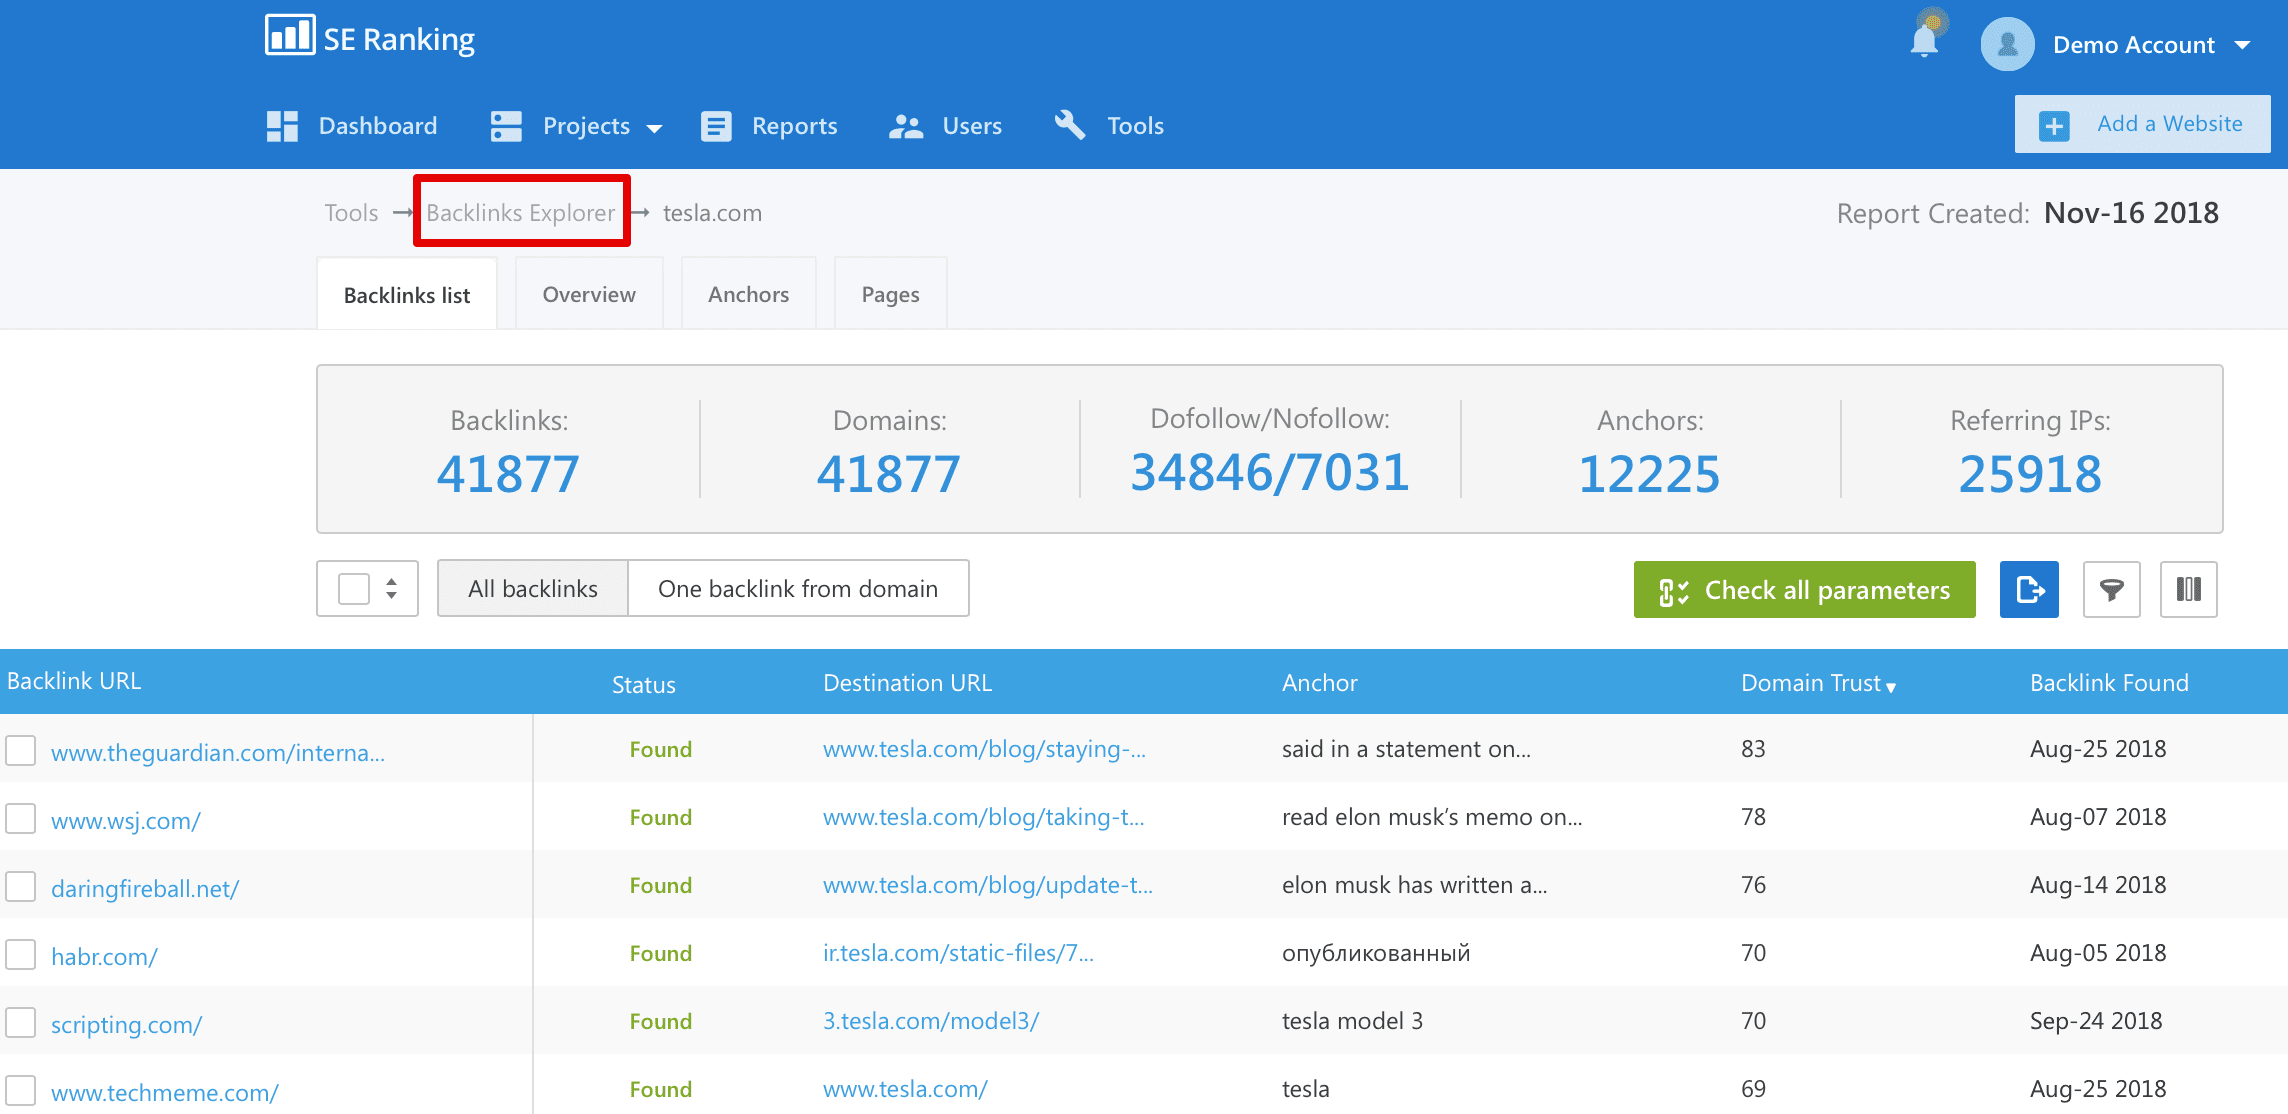The image size is (2288, 1114).
Task: Tick the scripting.com row checkbox
Action: (21, 1022)
